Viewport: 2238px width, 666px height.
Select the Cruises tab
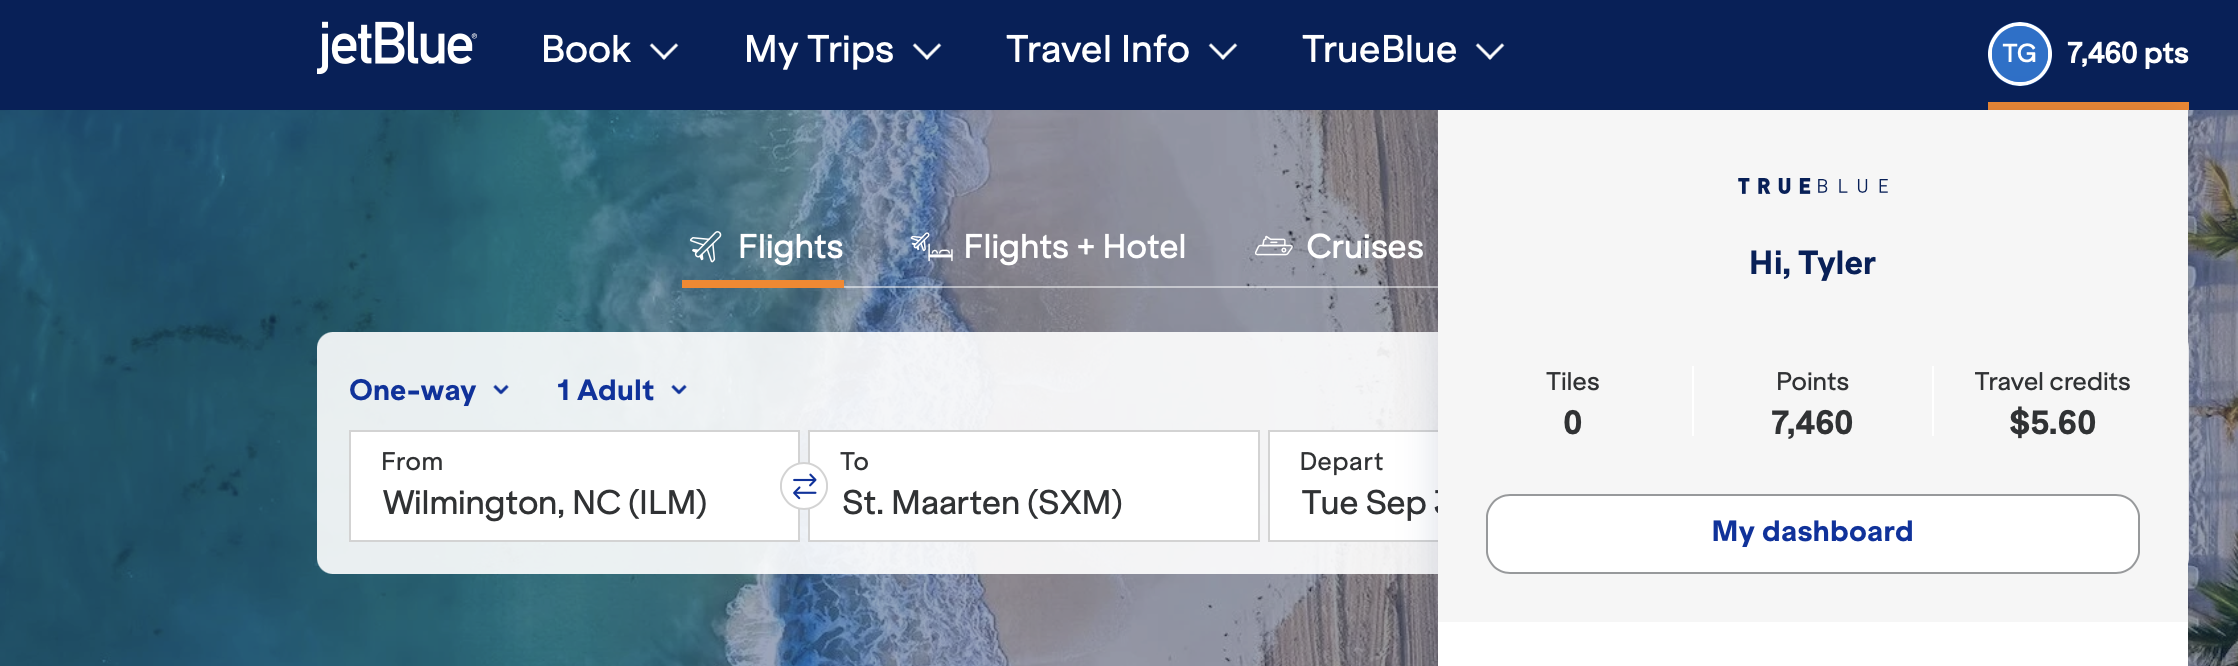pyautogui.click(x=1364, y=247)
